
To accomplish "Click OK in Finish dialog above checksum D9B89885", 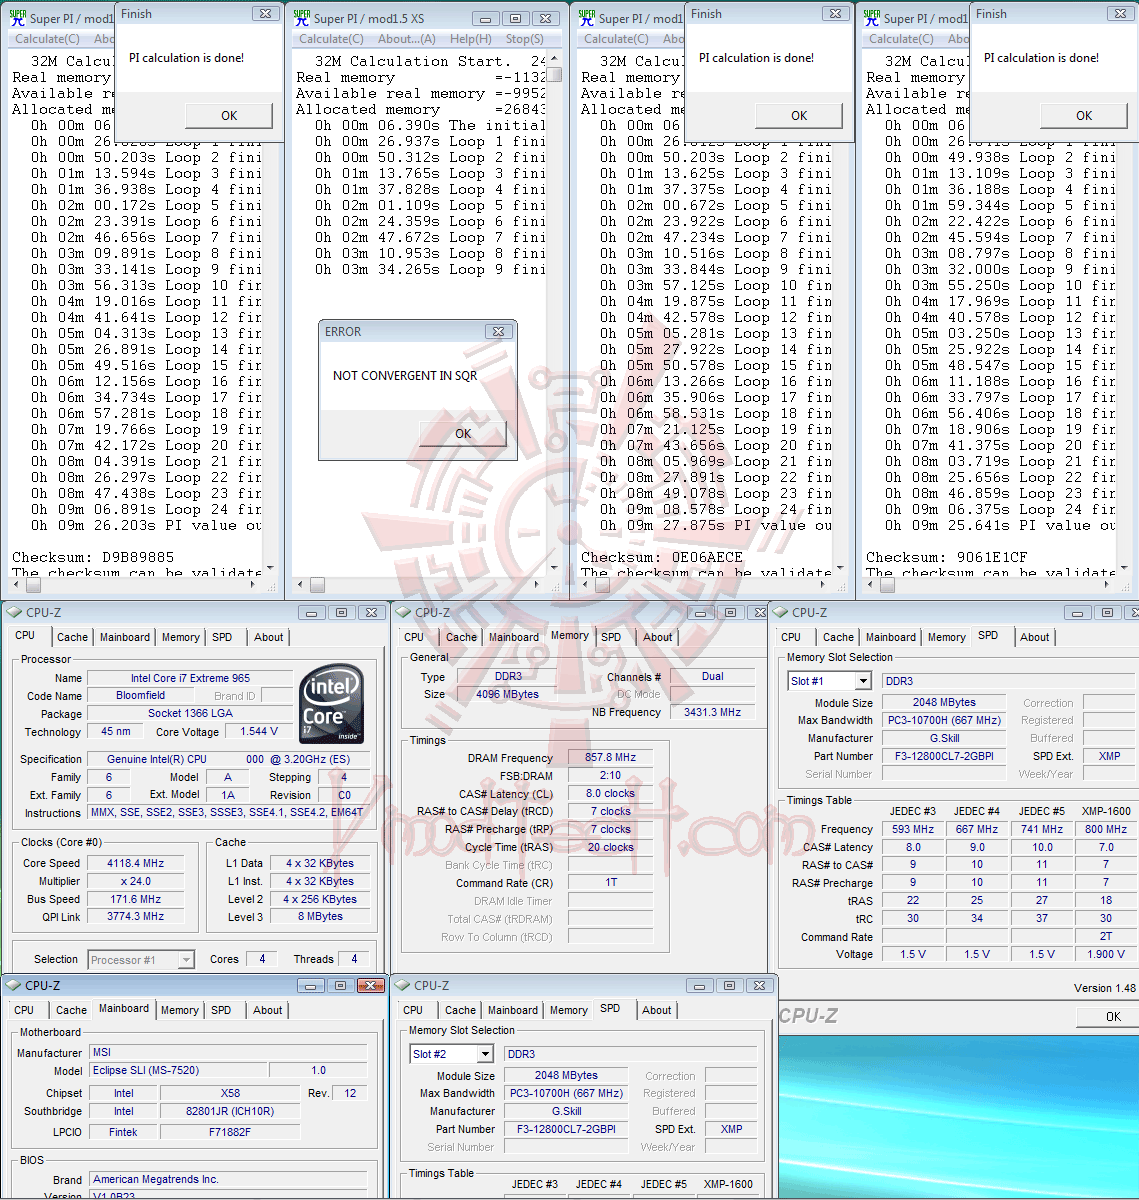I will [x=229, y=115].
